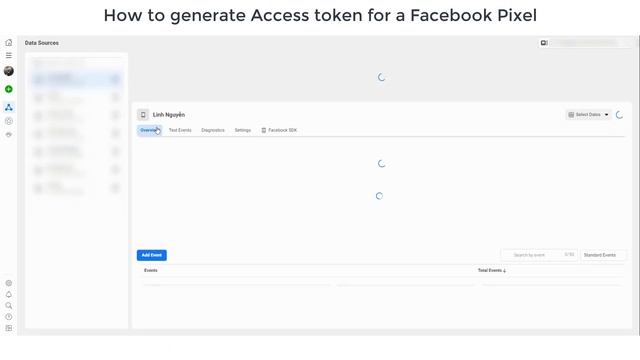Click the blue Add Event button
Screen dimensions: 640x360
151,255
